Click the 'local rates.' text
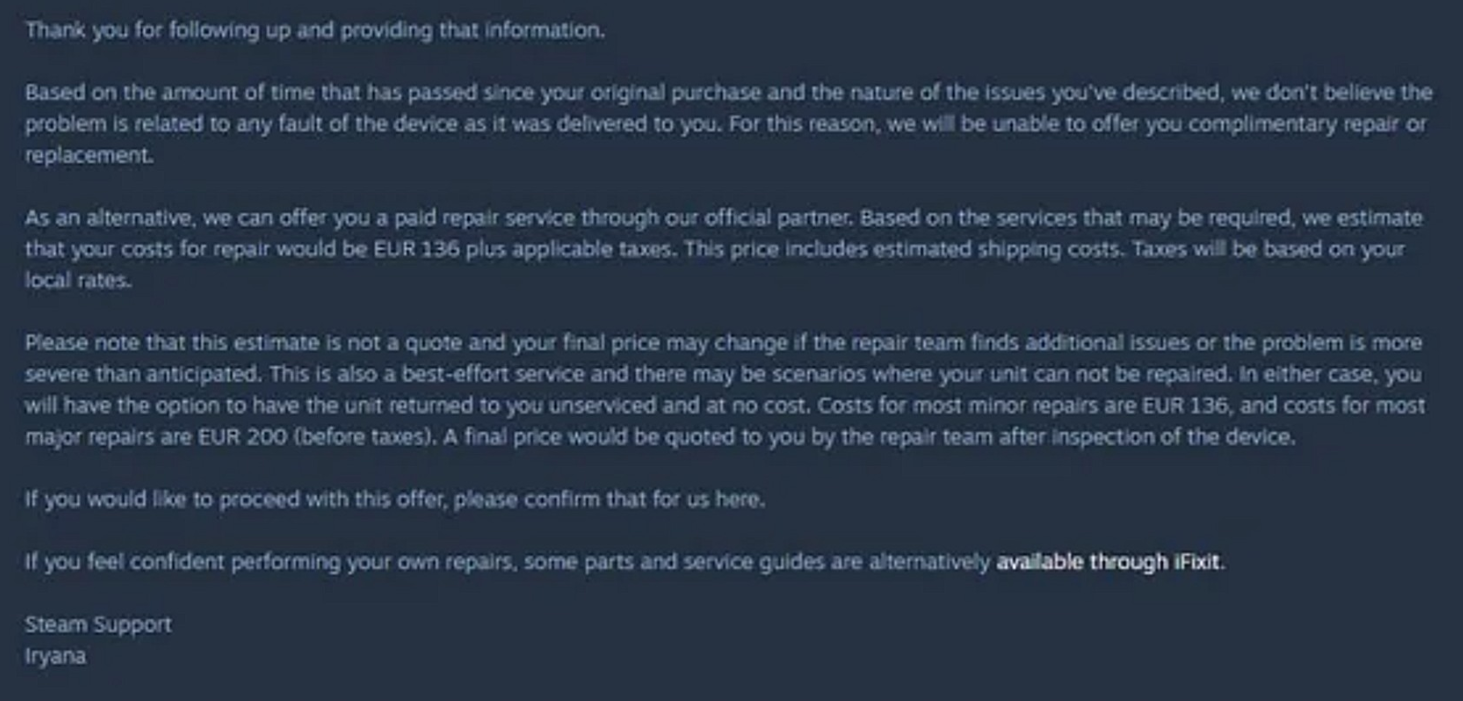Screen dimensions: 1463x701 point(78,281)
